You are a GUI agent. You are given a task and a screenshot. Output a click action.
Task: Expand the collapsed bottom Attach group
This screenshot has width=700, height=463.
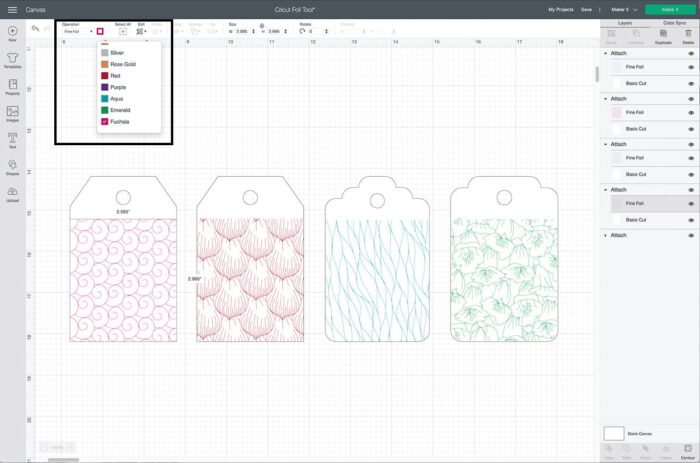(605, 235)
